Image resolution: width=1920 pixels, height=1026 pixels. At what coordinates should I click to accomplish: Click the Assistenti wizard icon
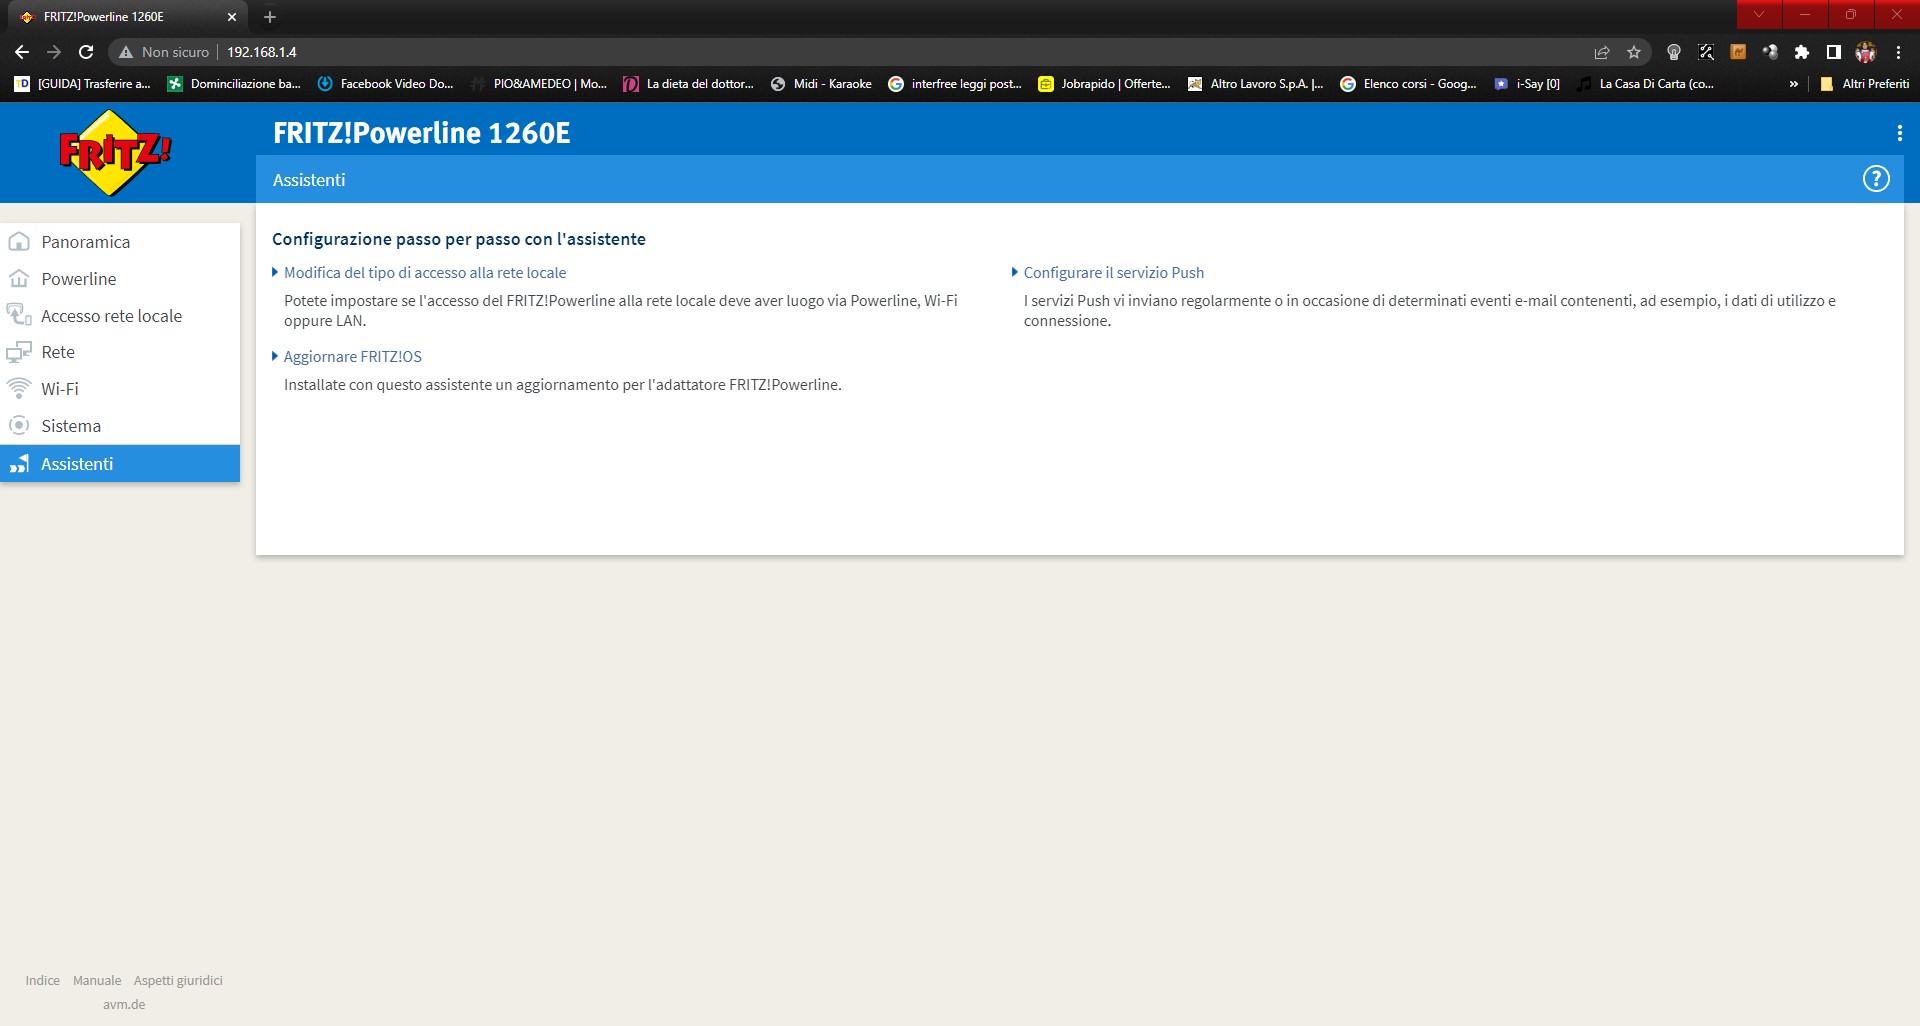19,463
